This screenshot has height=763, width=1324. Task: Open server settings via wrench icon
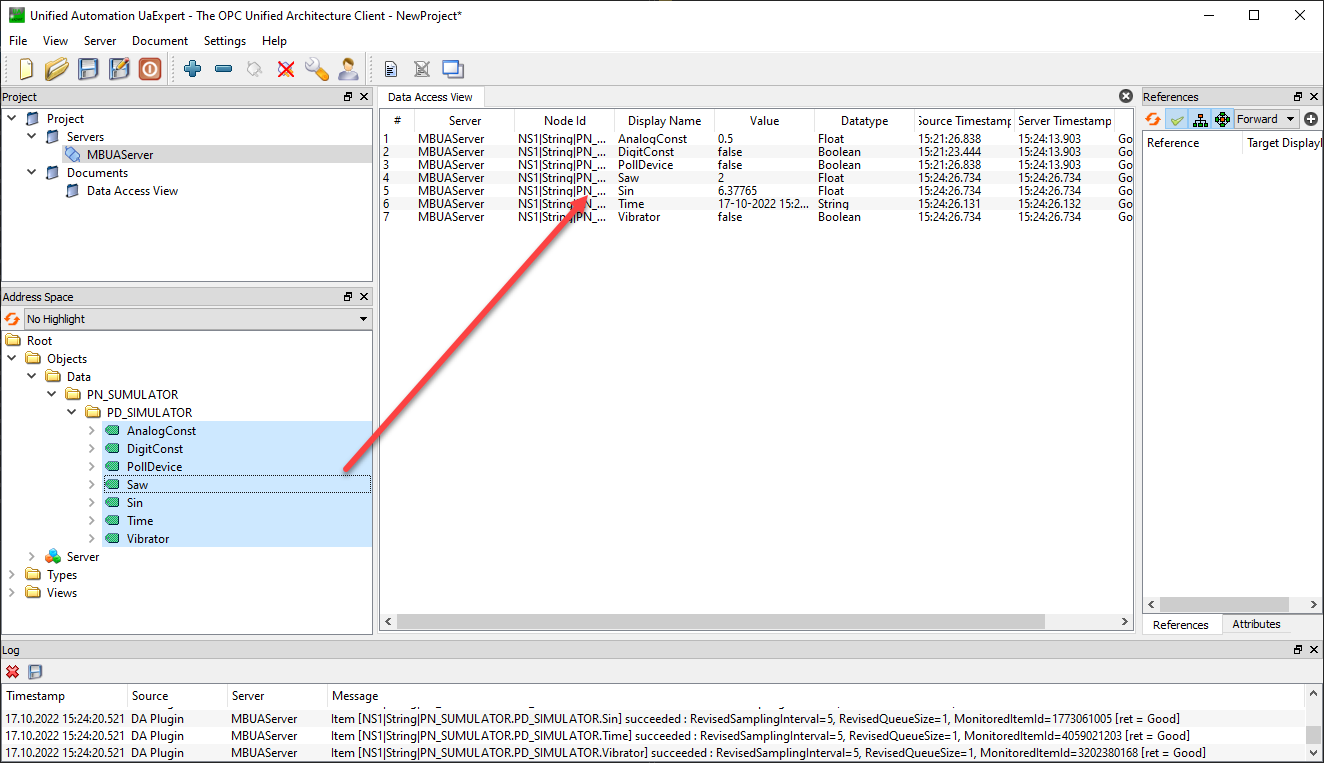click(x=316, y=69)
